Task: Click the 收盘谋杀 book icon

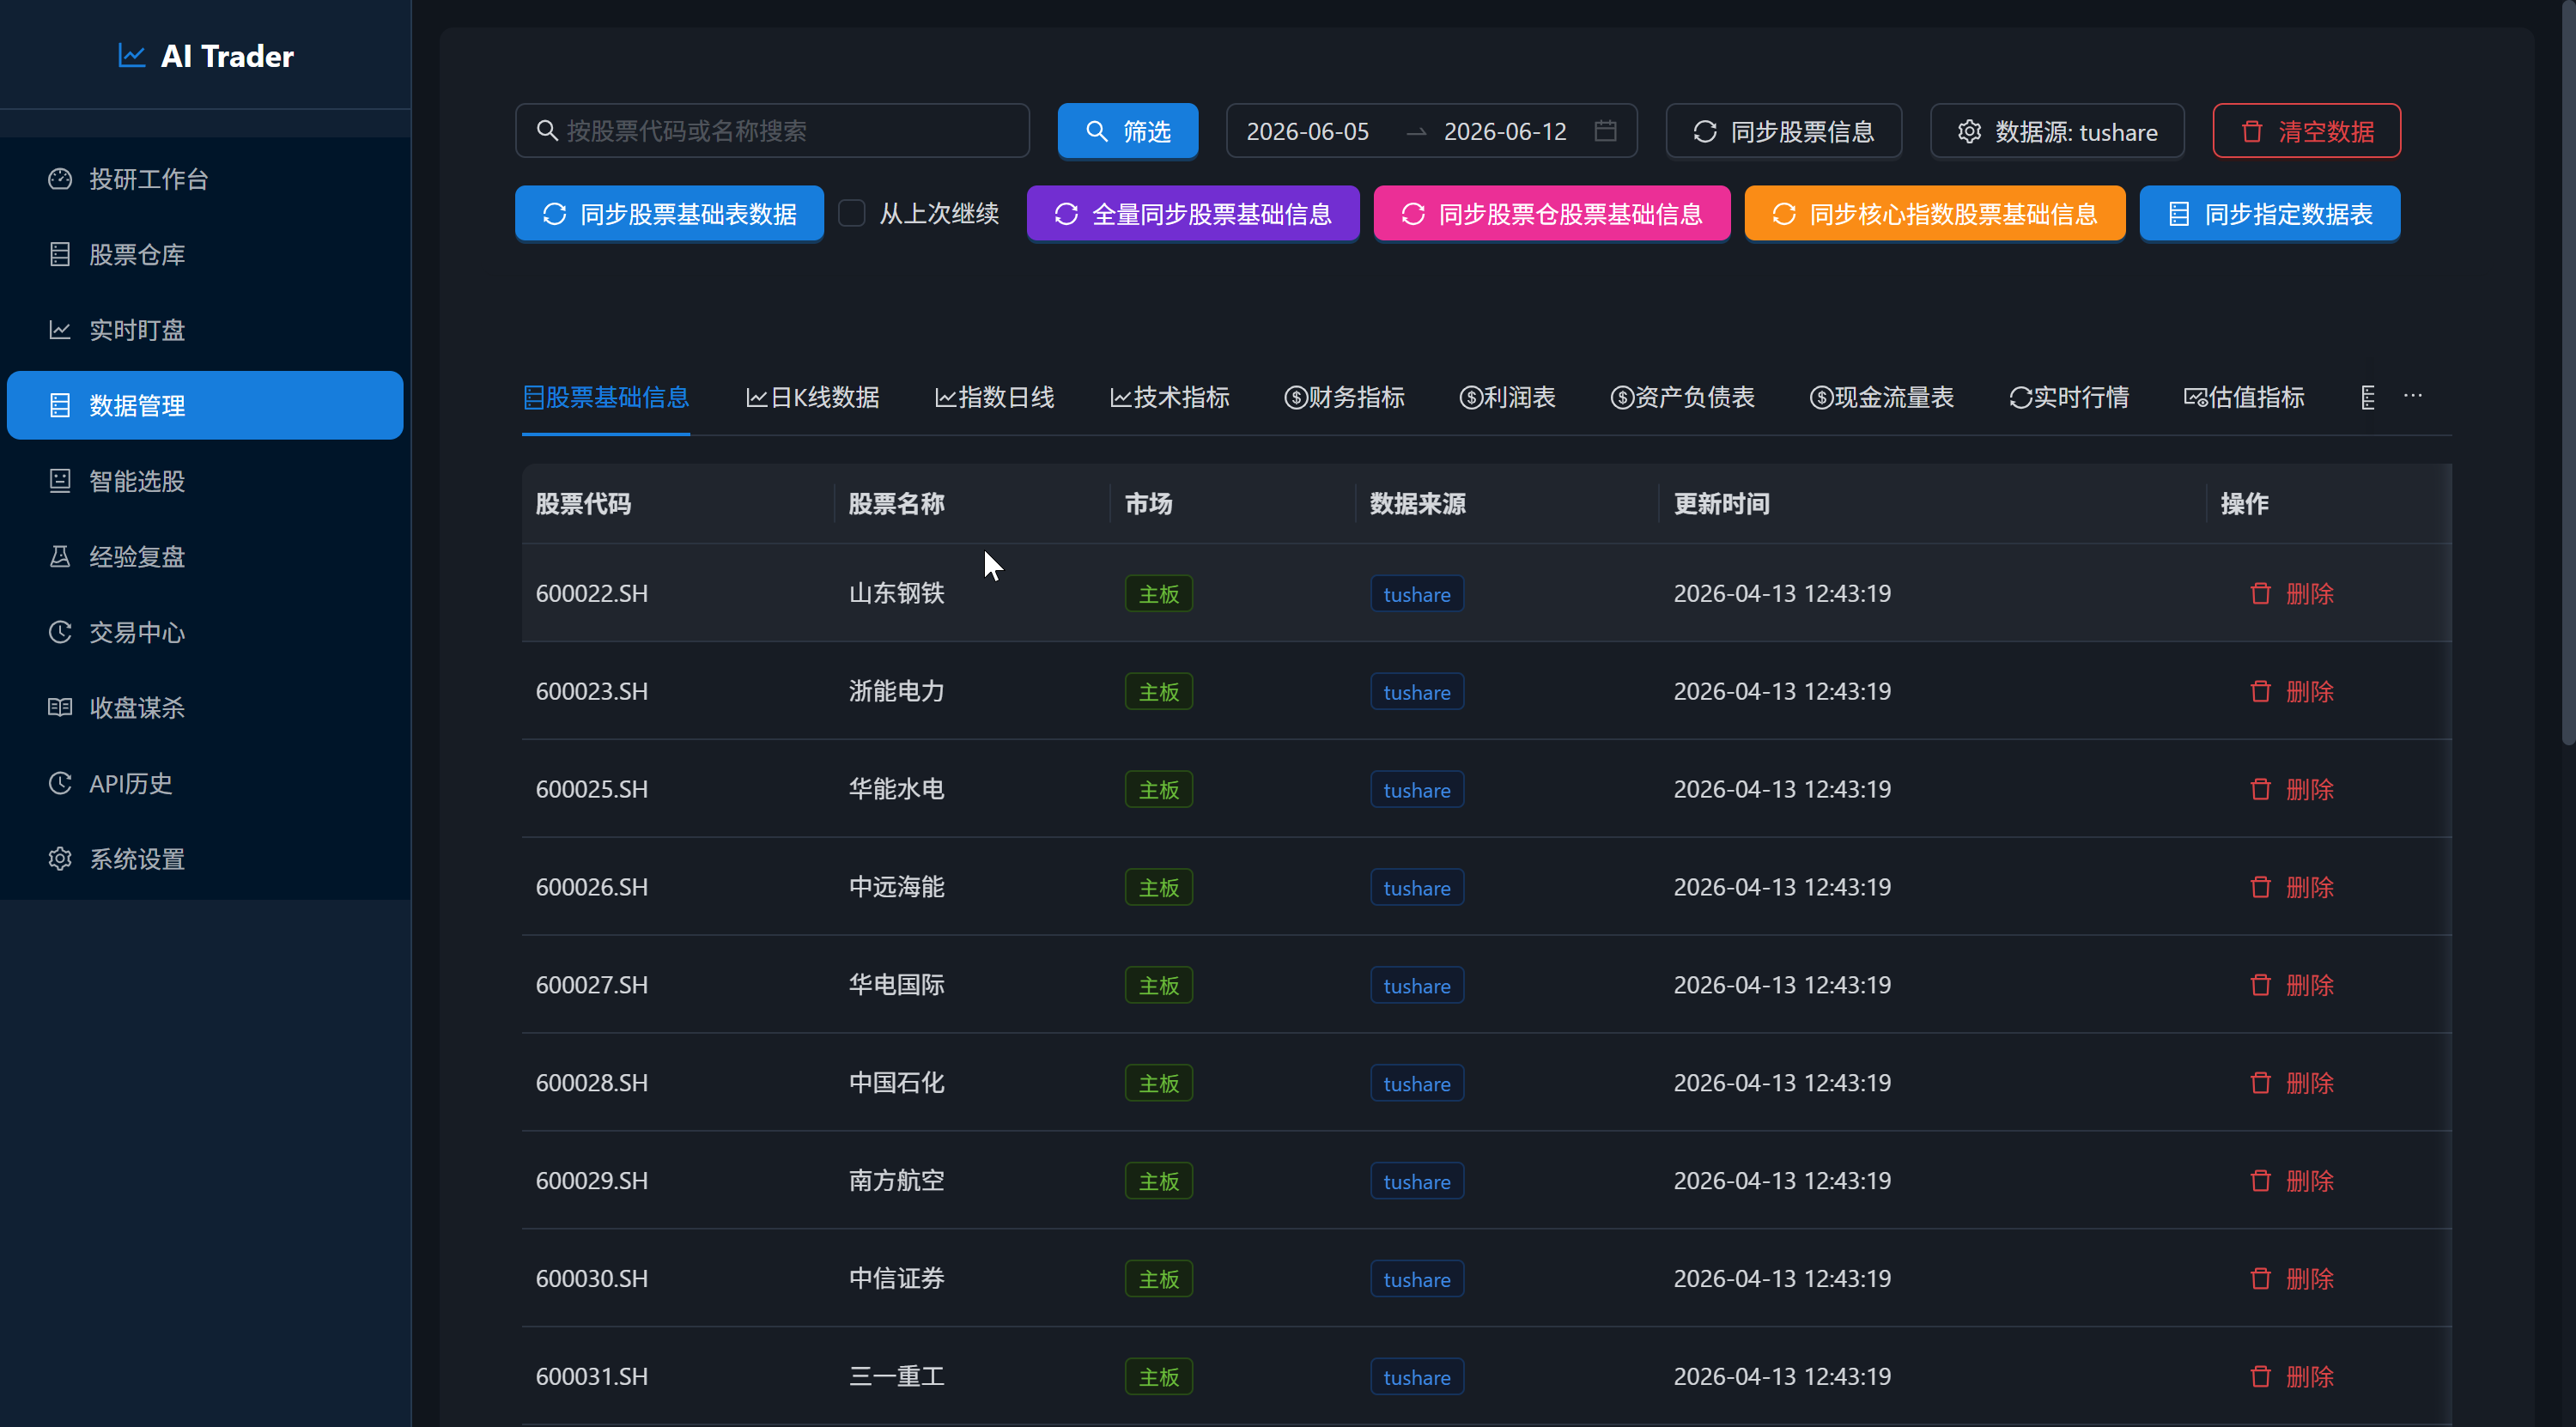Action: pos(60,707)
